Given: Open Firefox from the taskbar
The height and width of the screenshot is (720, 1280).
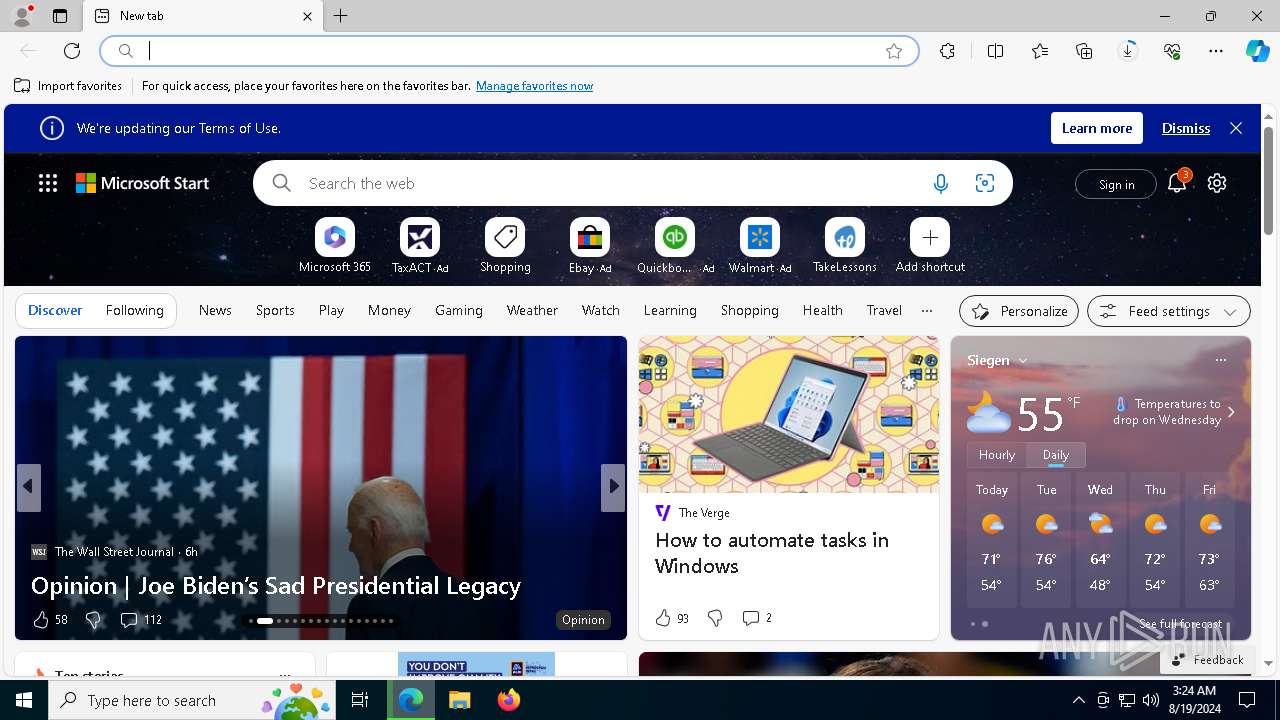Looking at the screenshot, I should pyautogui.click(x=509, y=700).
